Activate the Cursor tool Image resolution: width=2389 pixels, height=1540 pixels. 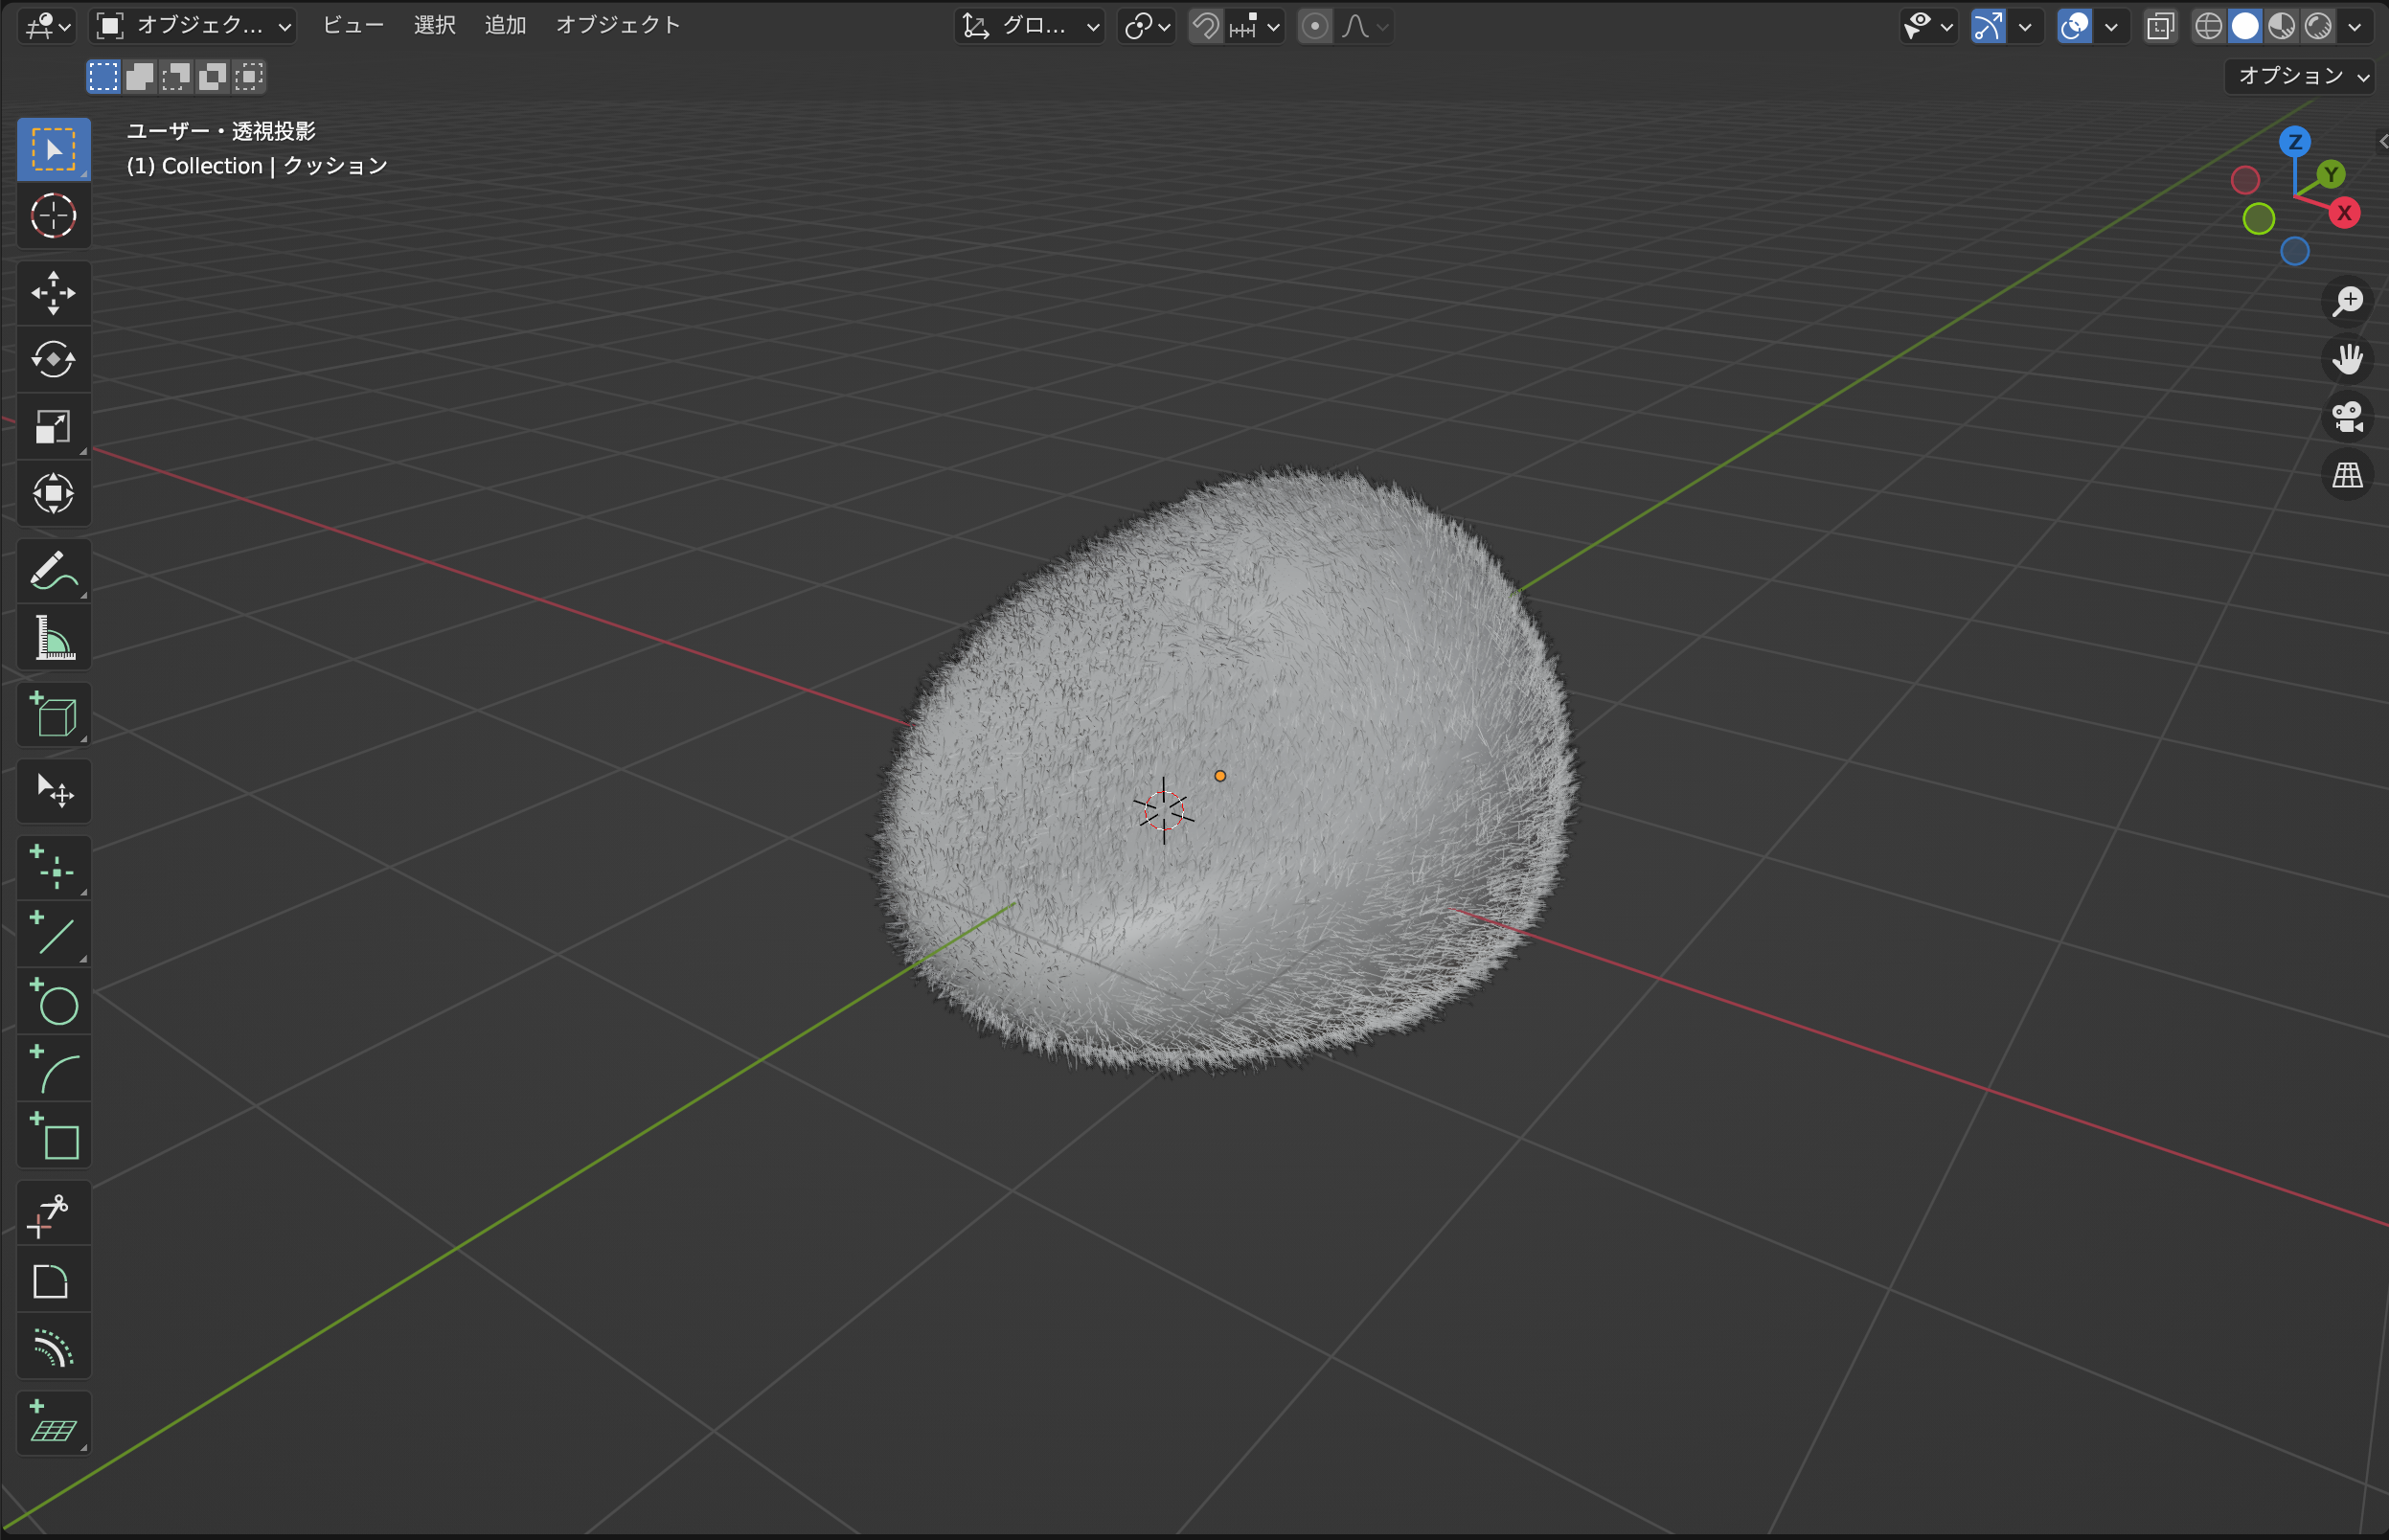click(53, 216)
